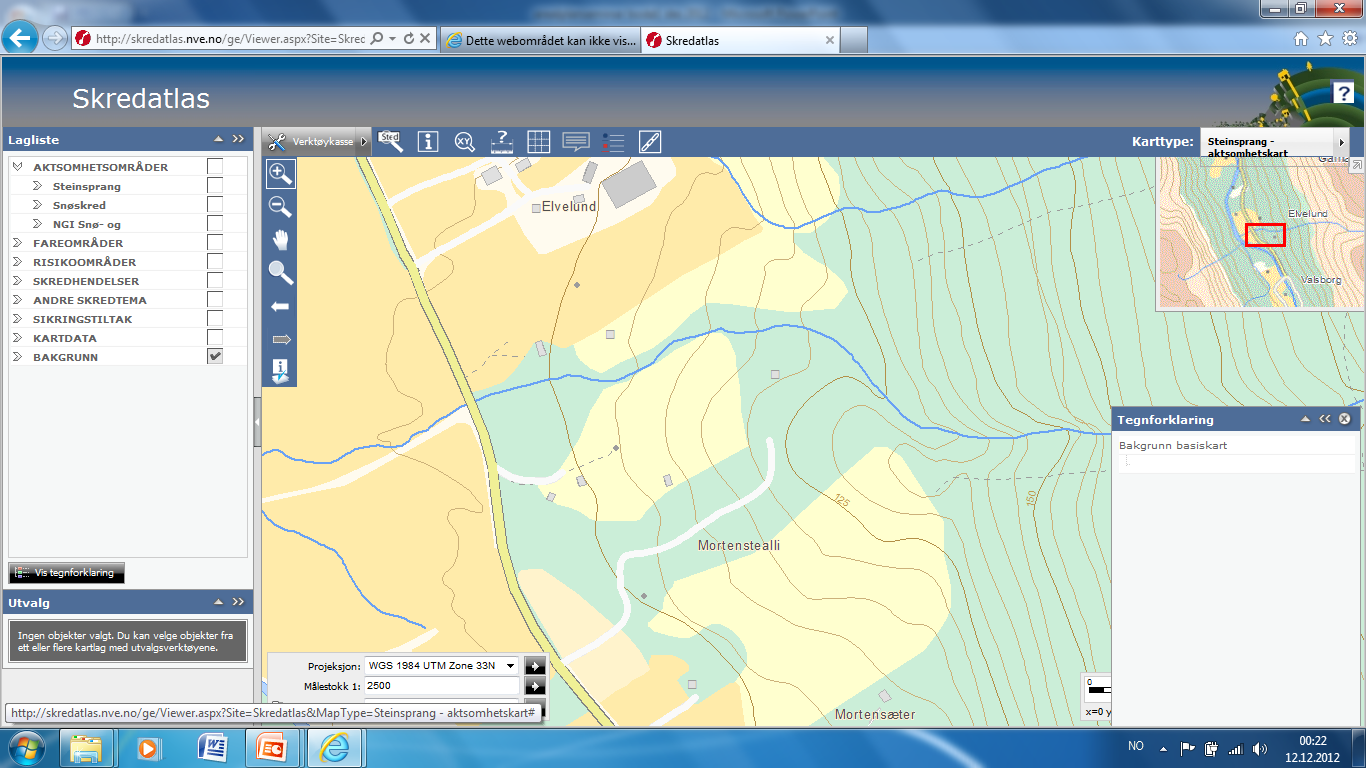Viewport: 1366px width, 768px height.
Task: Check the NGI Snø- og layer box
Action: click(214, 223)
